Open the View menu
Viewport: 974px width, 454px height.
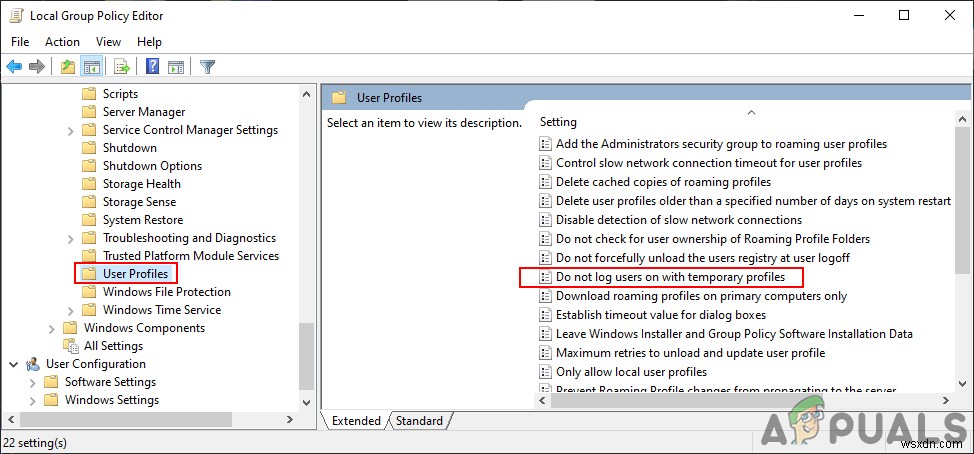coord(108,42)
